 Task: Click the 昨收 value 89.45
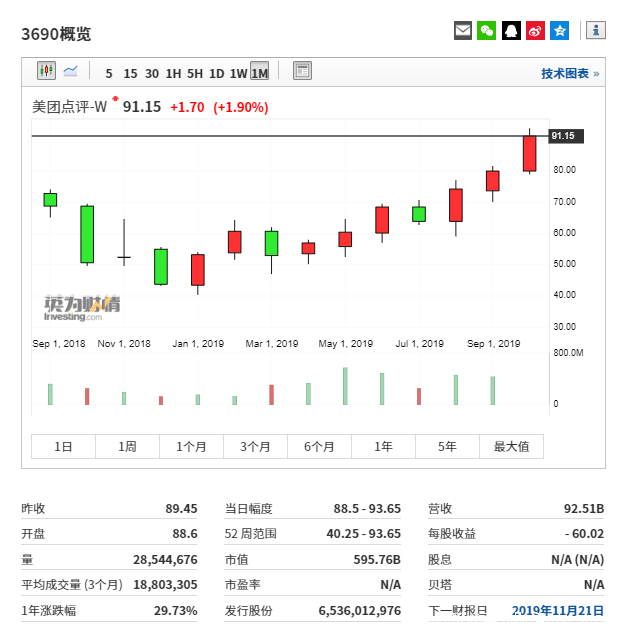(181, 509)
